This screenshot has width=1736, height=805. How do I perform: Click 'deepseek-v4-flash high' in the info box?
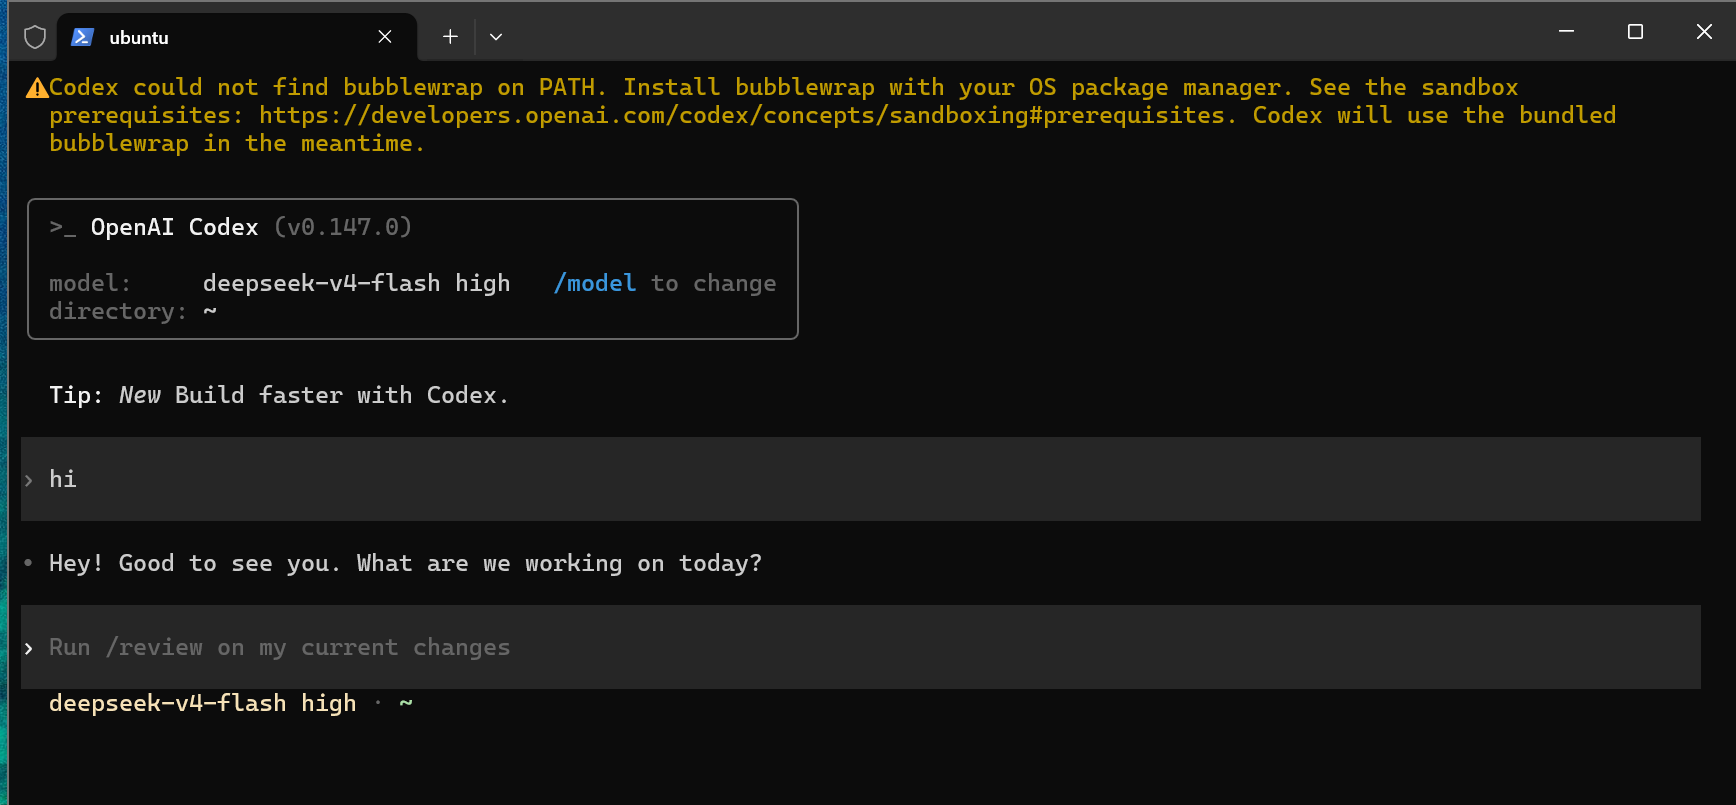coord(356,283)
